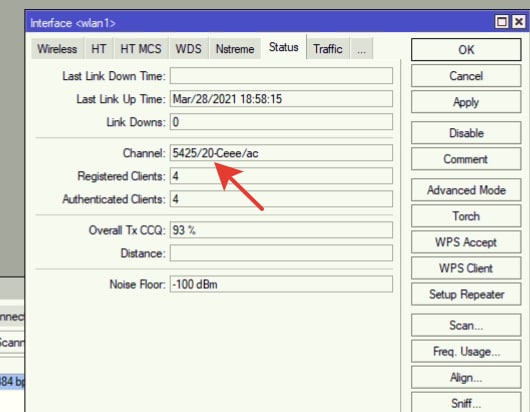The height and width of the screenshot is (412, 530).
Task: Open the Nstreme tab
Action: click(235, 49)
